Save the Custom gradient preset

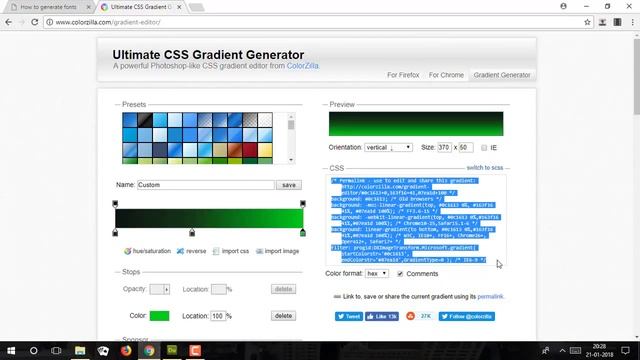point(289,185)
